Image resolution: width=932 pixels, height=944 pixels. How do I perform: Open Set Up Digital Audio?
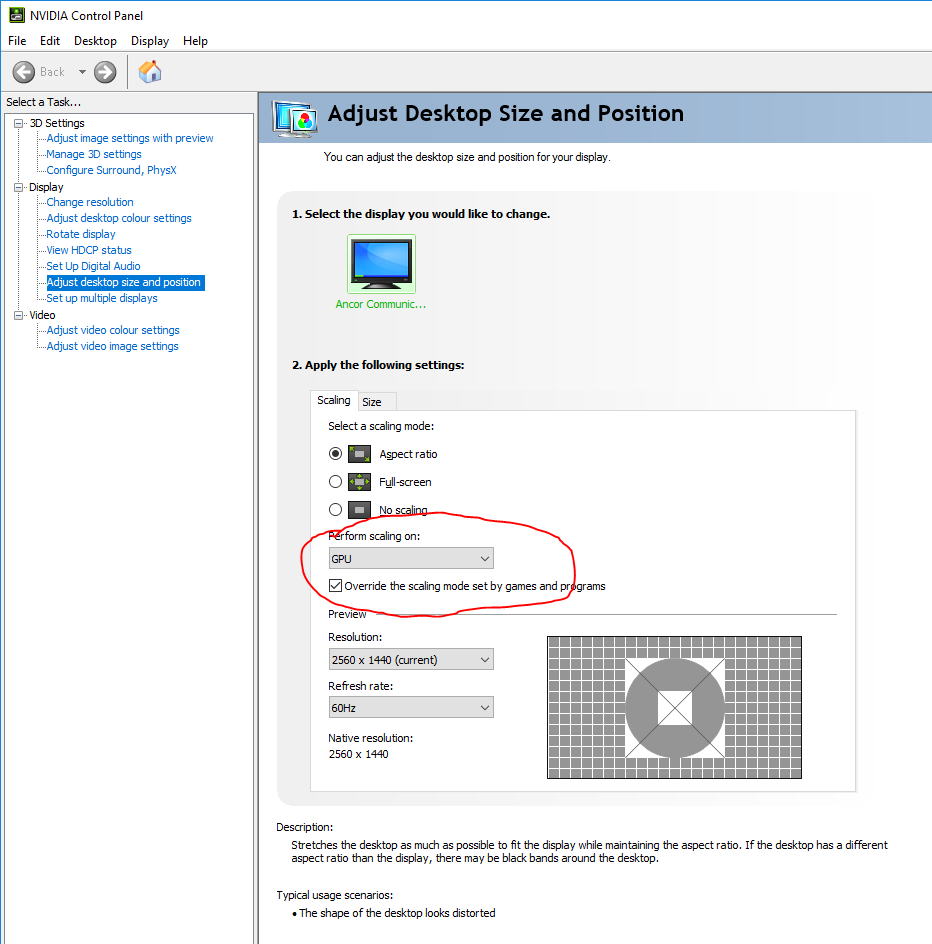tap(93, 266)
